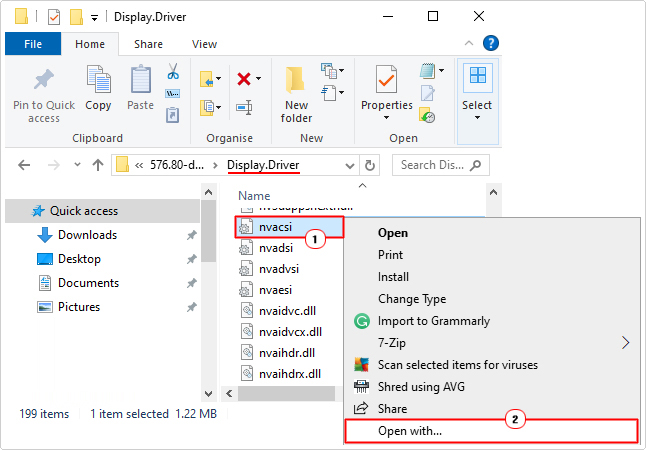The height and width of the screenshot is (450, 646).
Task: Click Quick Access Toolbar new folder icon
Action: tap(77, 17)
